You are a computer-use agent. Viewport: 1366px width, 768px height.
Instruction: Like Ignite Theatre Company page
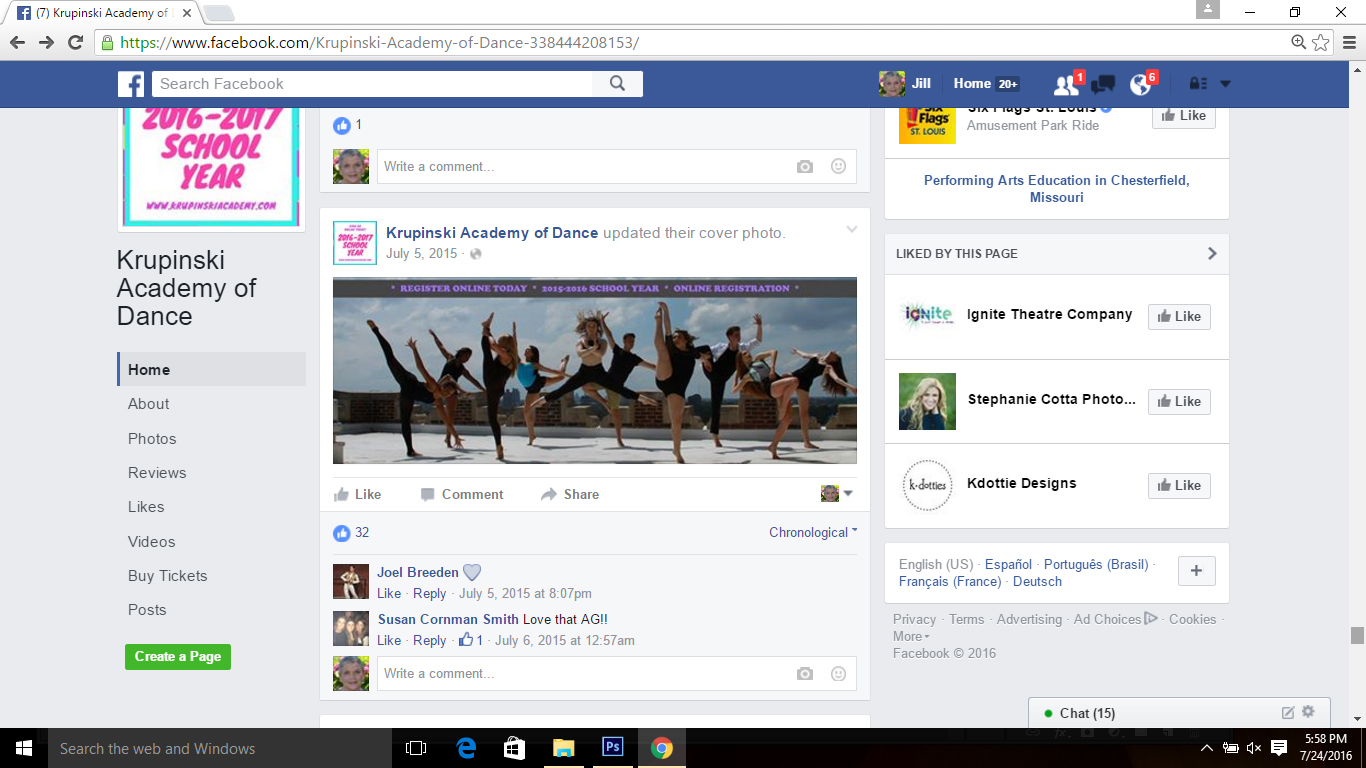pyautogui.click(x=1179, y=317)
